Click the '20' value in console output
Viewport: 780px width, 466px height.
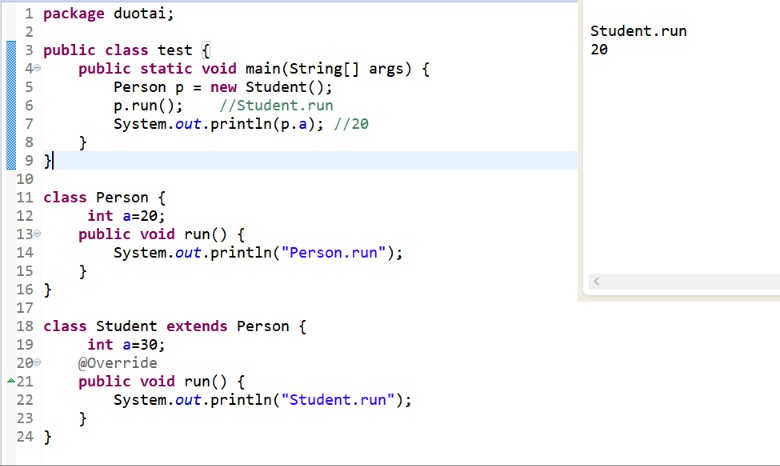point(599,49)
